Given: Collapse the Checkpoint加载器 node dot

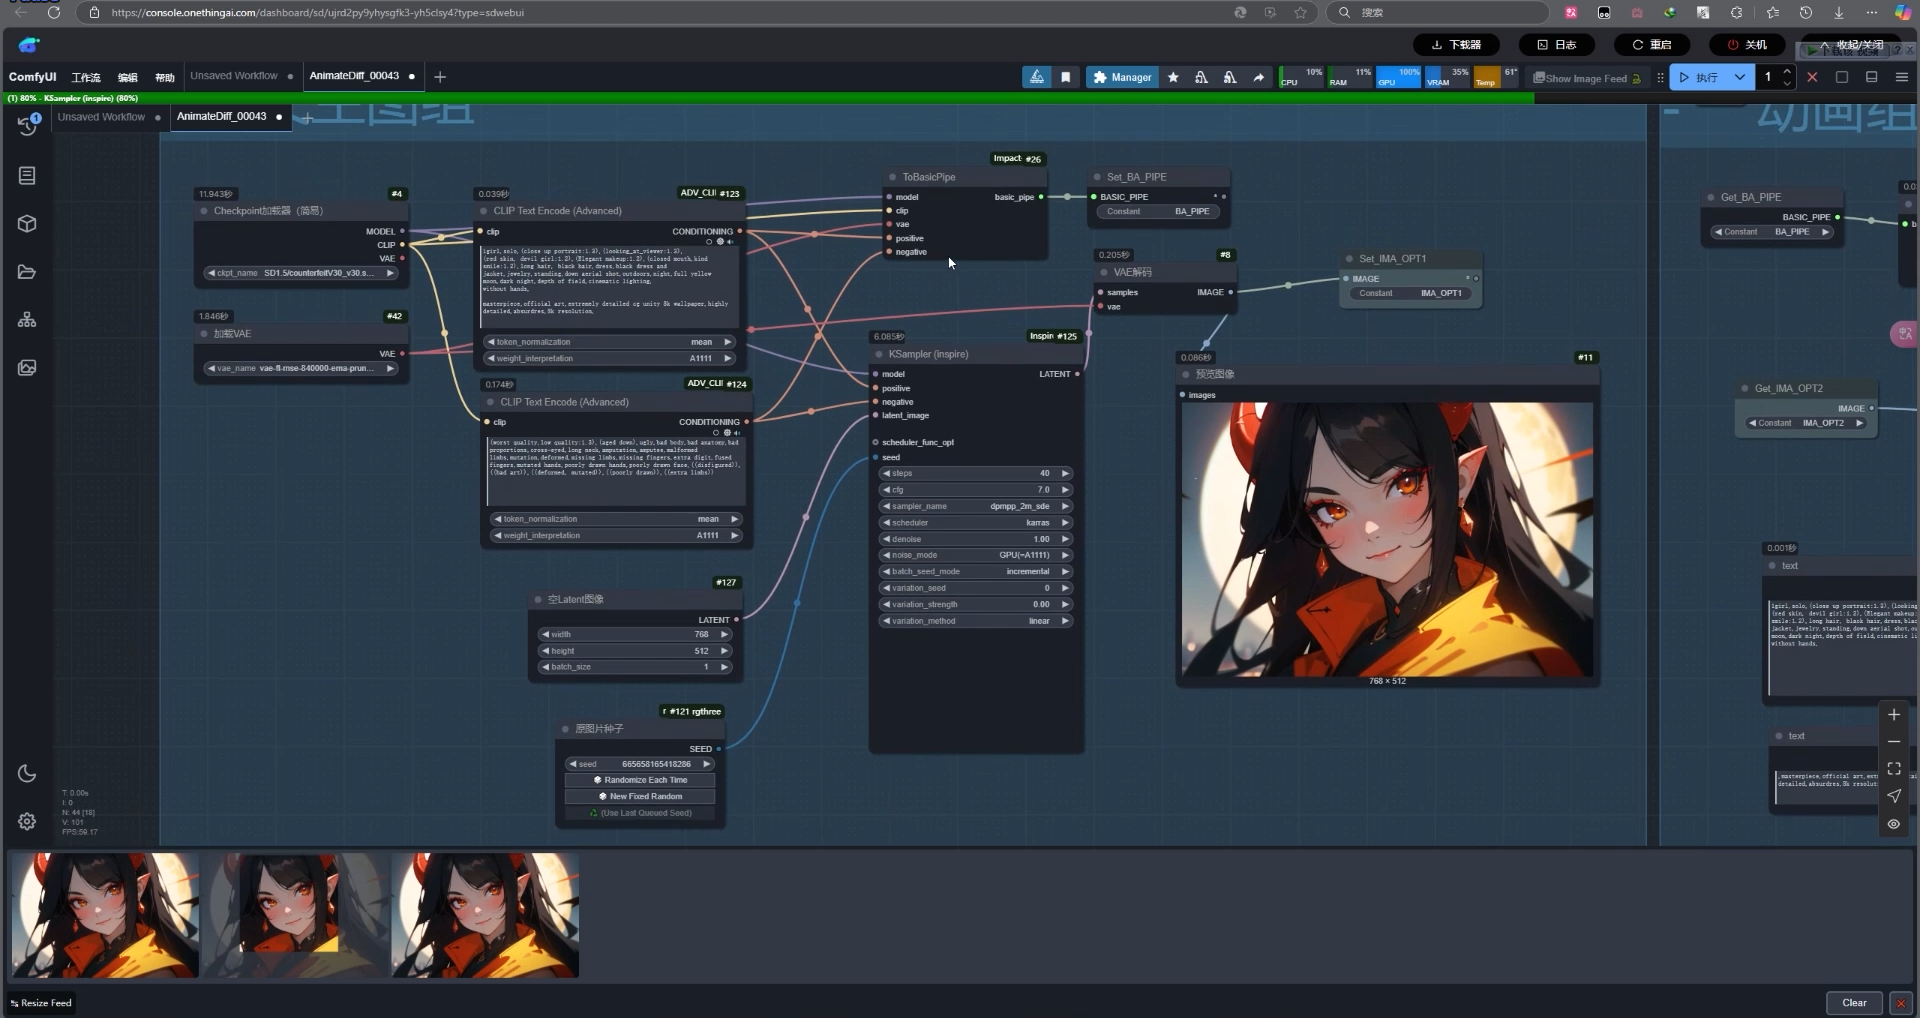Looking at the screenshot, I should point(204,211).
